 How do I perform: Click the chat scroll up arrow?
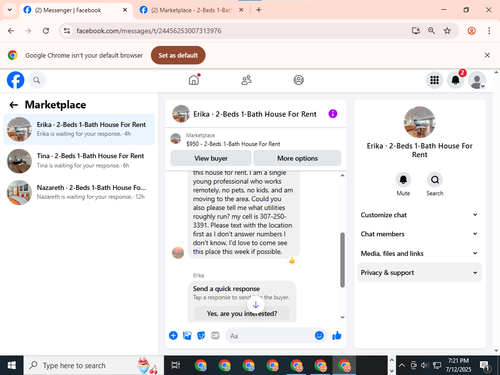342,175
